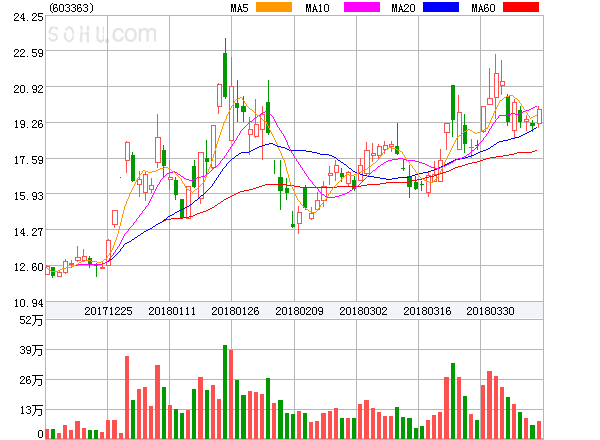Click the orange MA5 legend swatch
Screen dimensions: 600x440
274,7
